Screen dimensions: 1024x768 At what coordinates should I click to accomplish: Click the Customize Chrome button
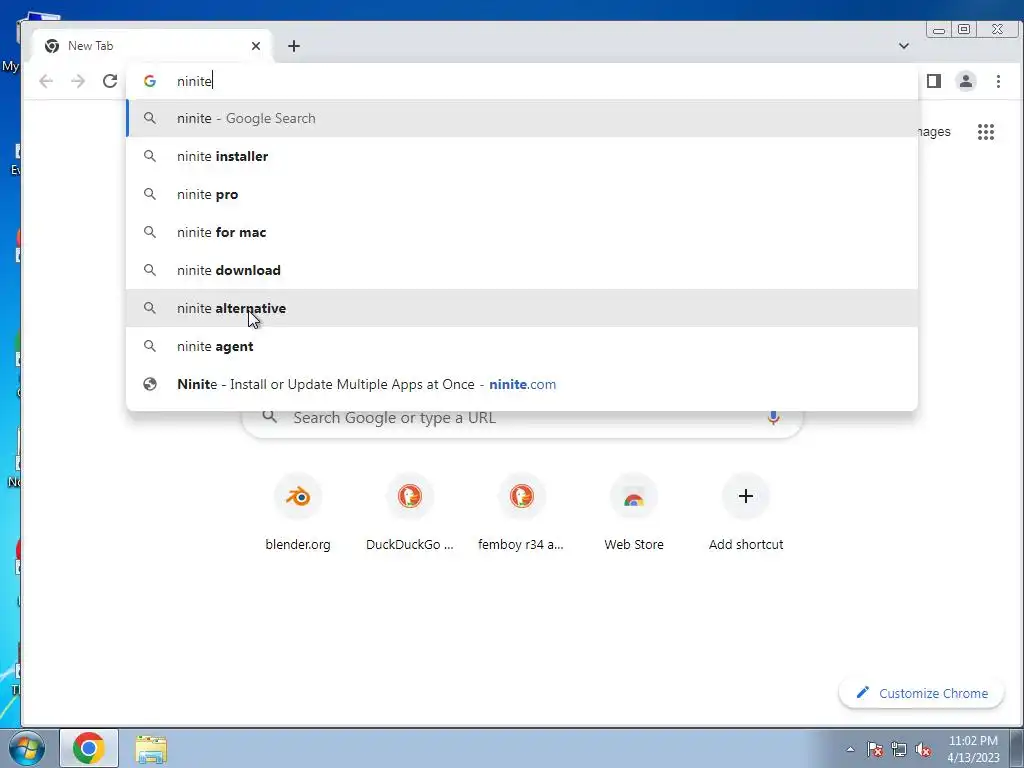(x=921, y=693)
